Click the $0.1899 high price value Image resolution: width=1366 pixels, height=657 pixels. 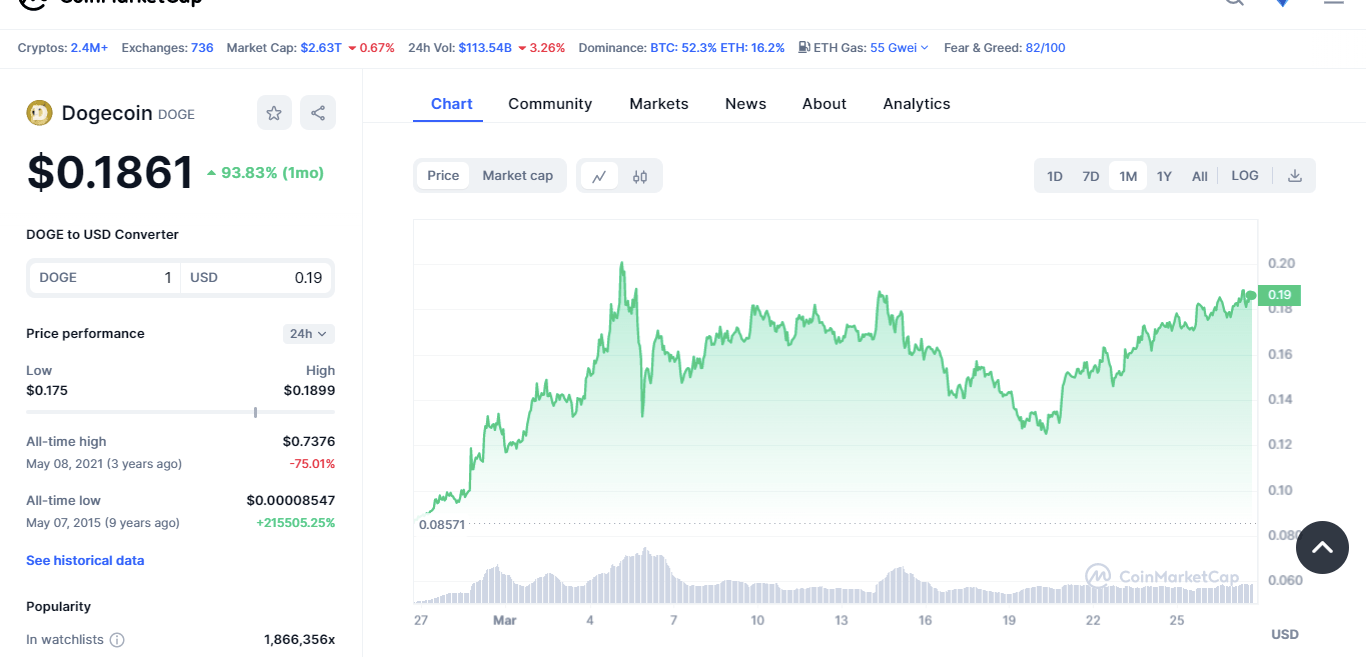coord(309,390)
